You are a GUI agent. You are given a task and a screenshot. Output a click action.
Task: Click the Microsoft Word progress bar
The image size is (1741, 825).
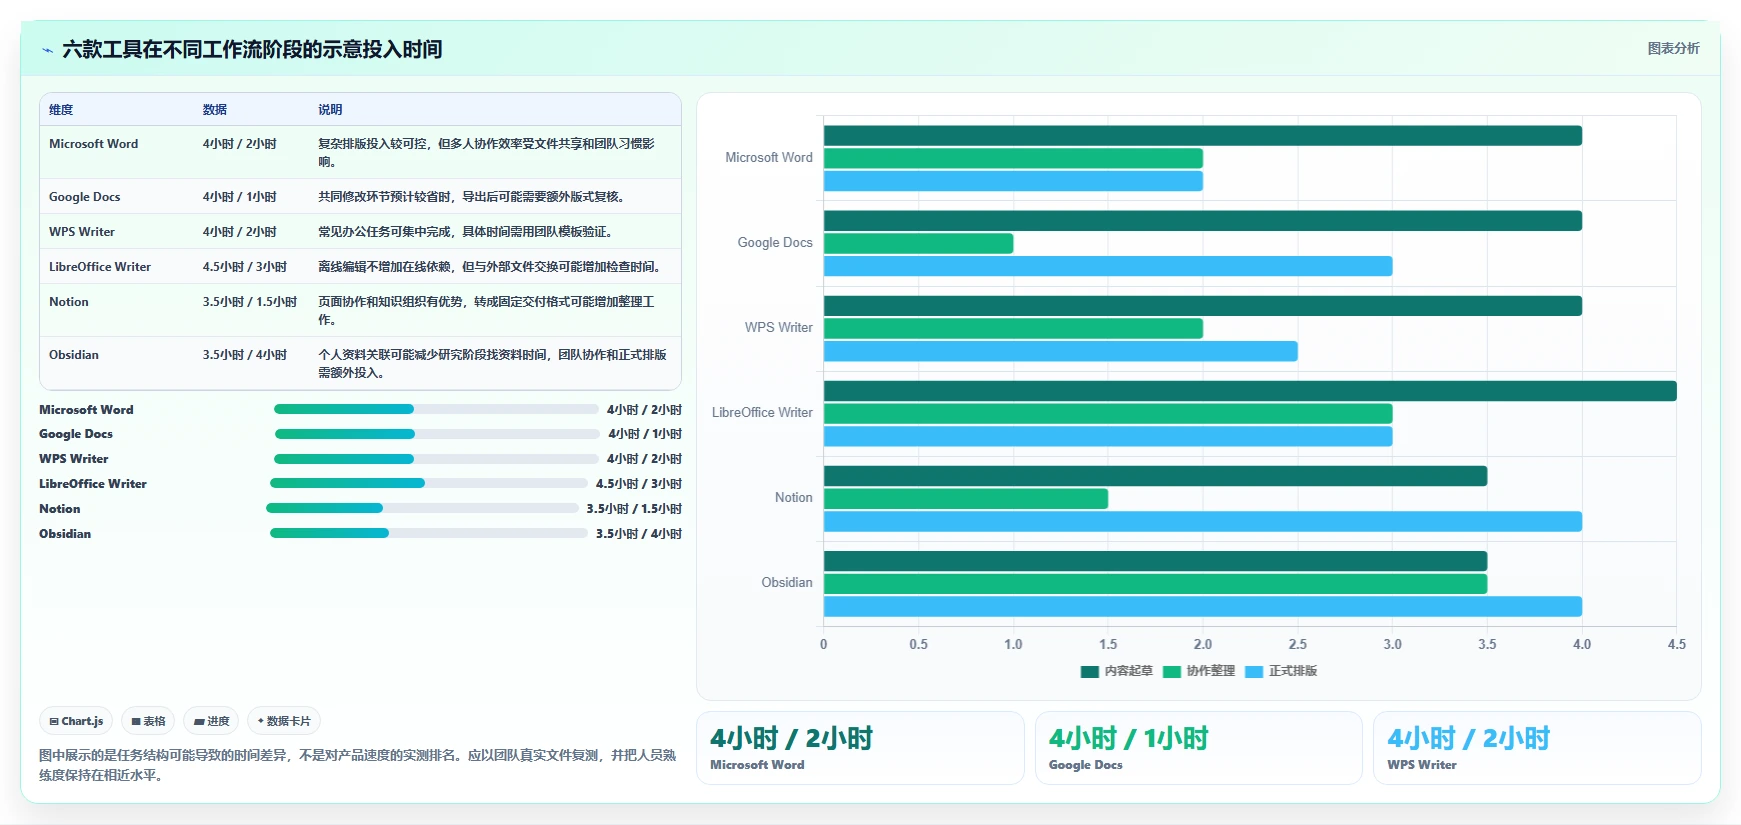pyautogui.click(x=436, y=409)
